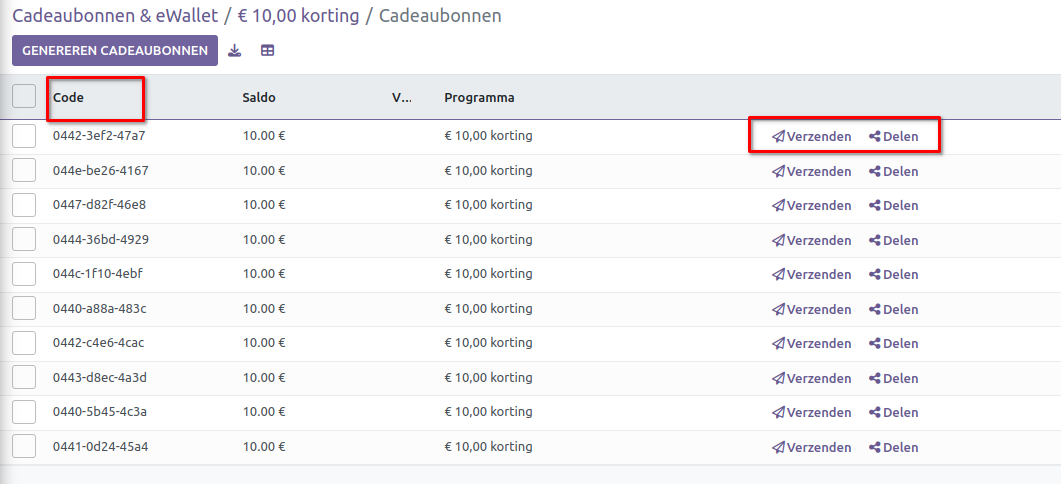Go to Cadeaubonnen & eWallet breadcrumb
The image size is (1061, 484).
coord(115,16)
